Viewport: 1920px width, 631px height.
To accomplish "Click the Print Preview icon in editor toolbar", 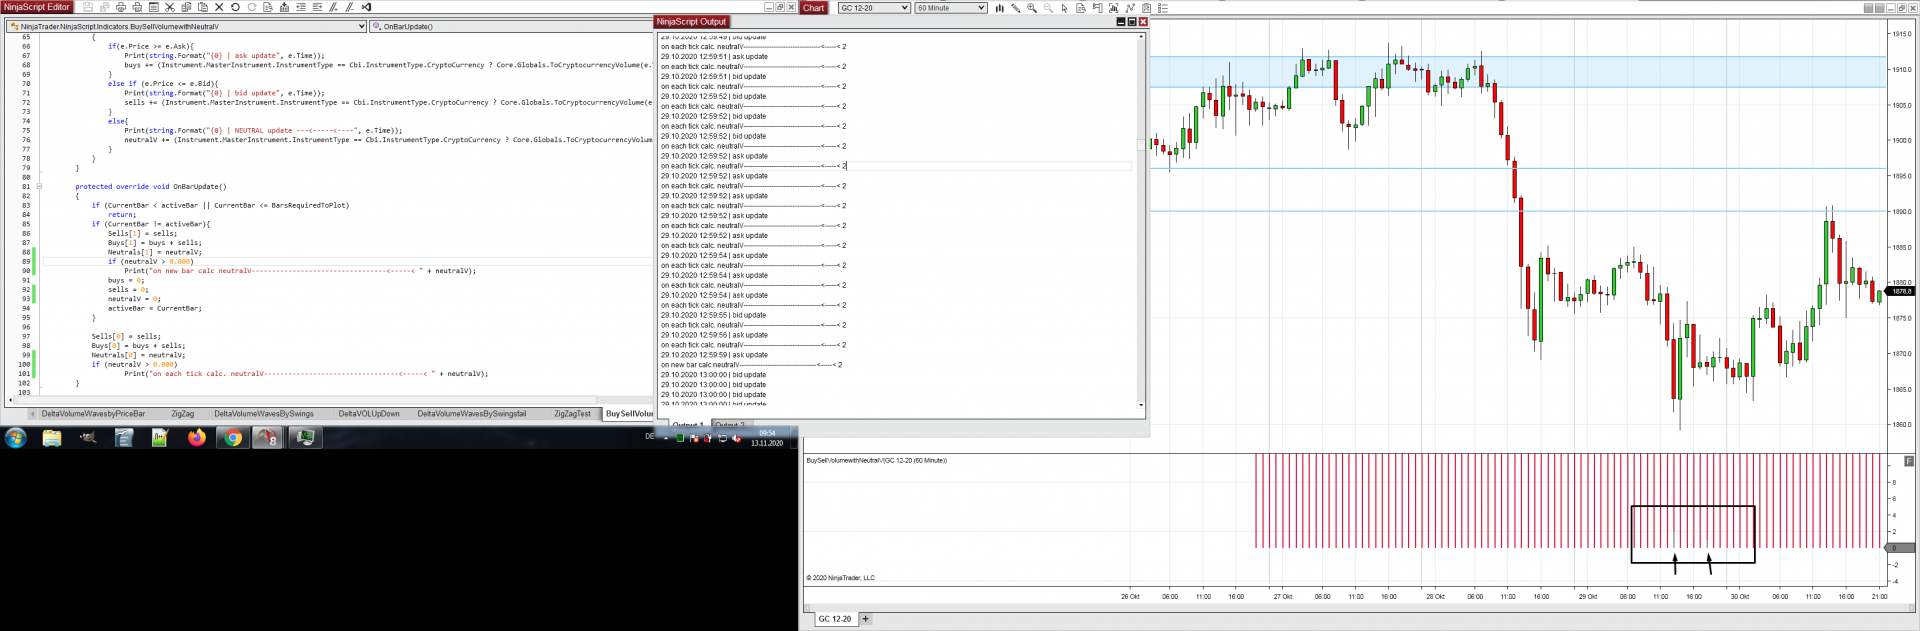I will coord(137,7).
